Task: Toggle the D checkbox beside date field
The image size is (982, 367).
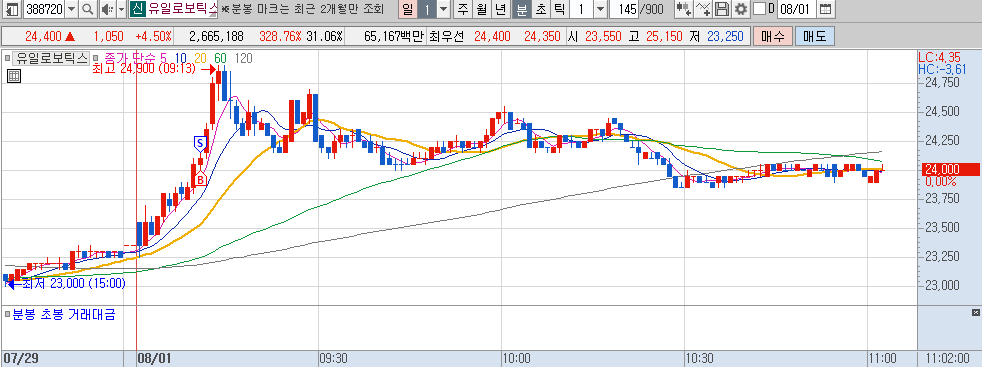Action: pos(760,9)
